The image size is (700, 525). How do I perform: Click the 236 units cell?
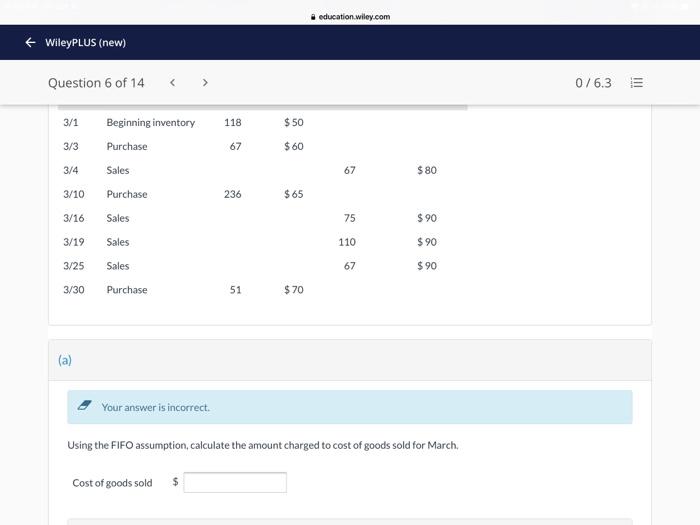point(233,194)
